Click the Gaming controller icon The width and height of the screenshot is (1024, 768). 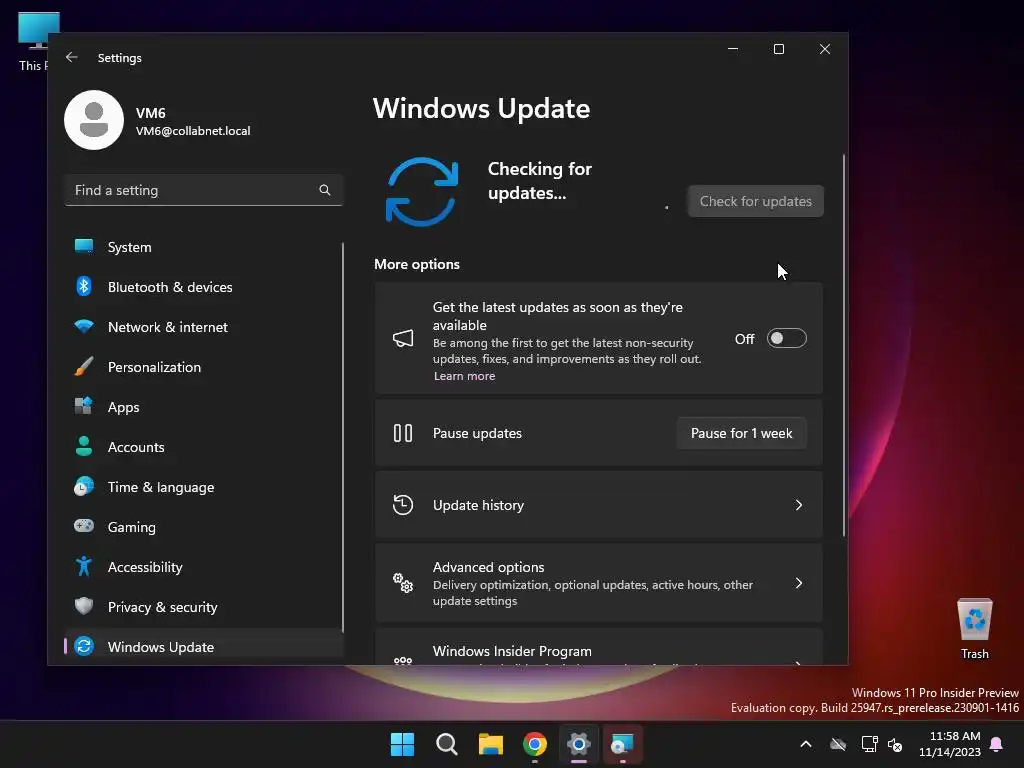pyautogui.click(x=84, y=526)
